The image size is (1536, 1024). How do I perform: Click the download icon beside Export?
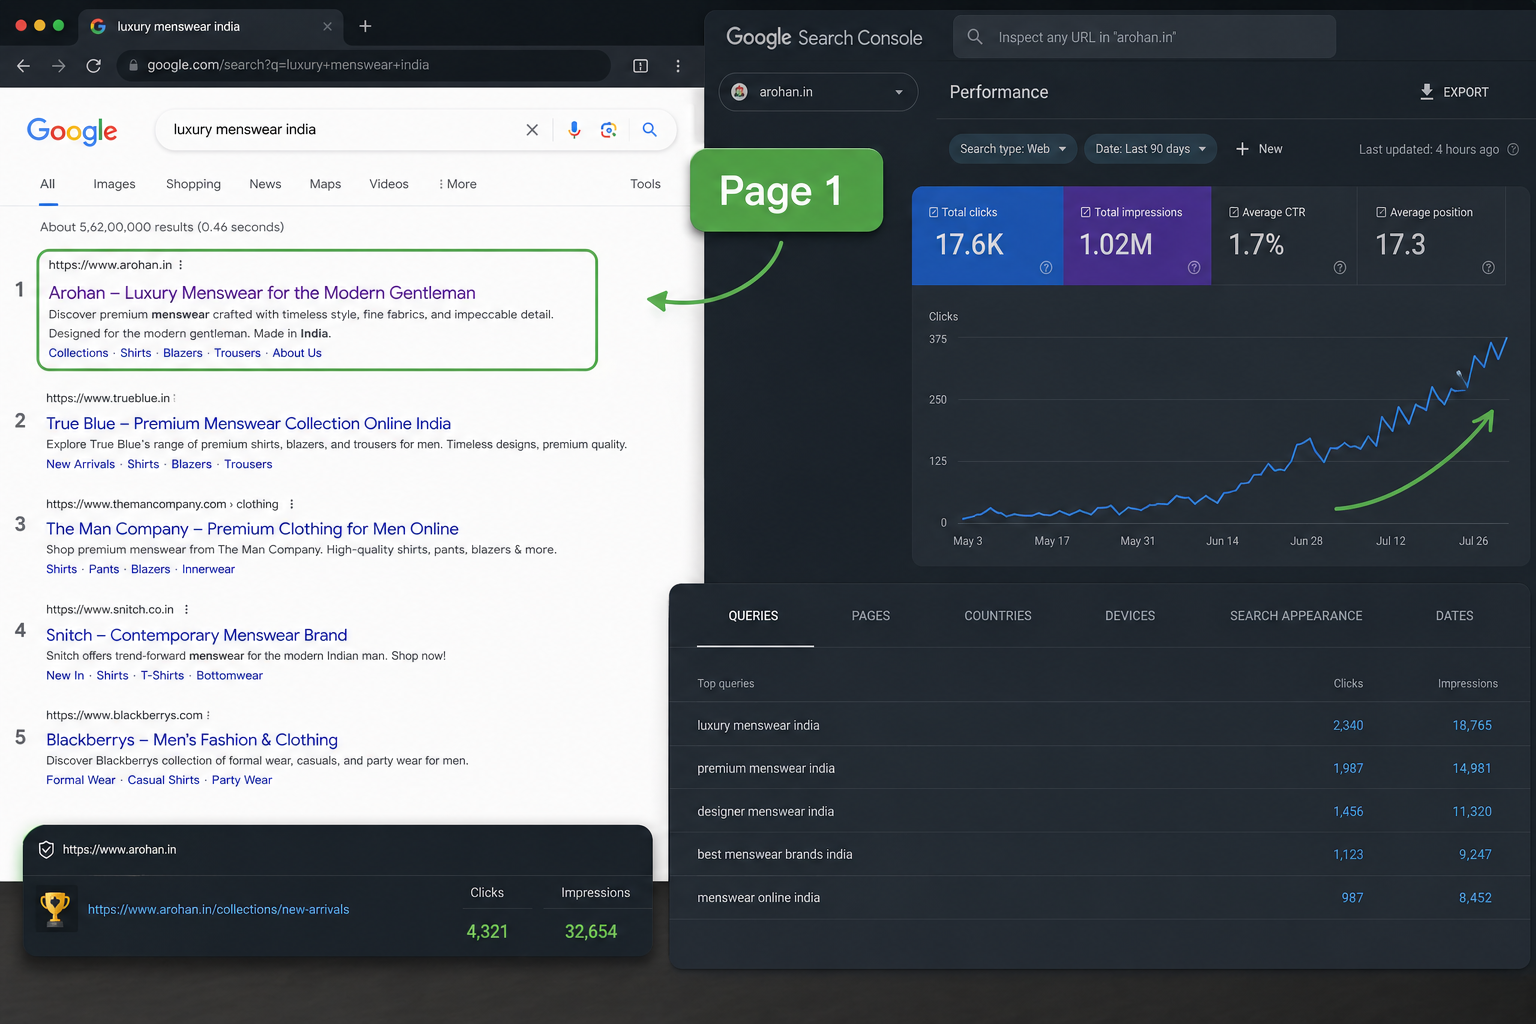tap(1427, 92)
